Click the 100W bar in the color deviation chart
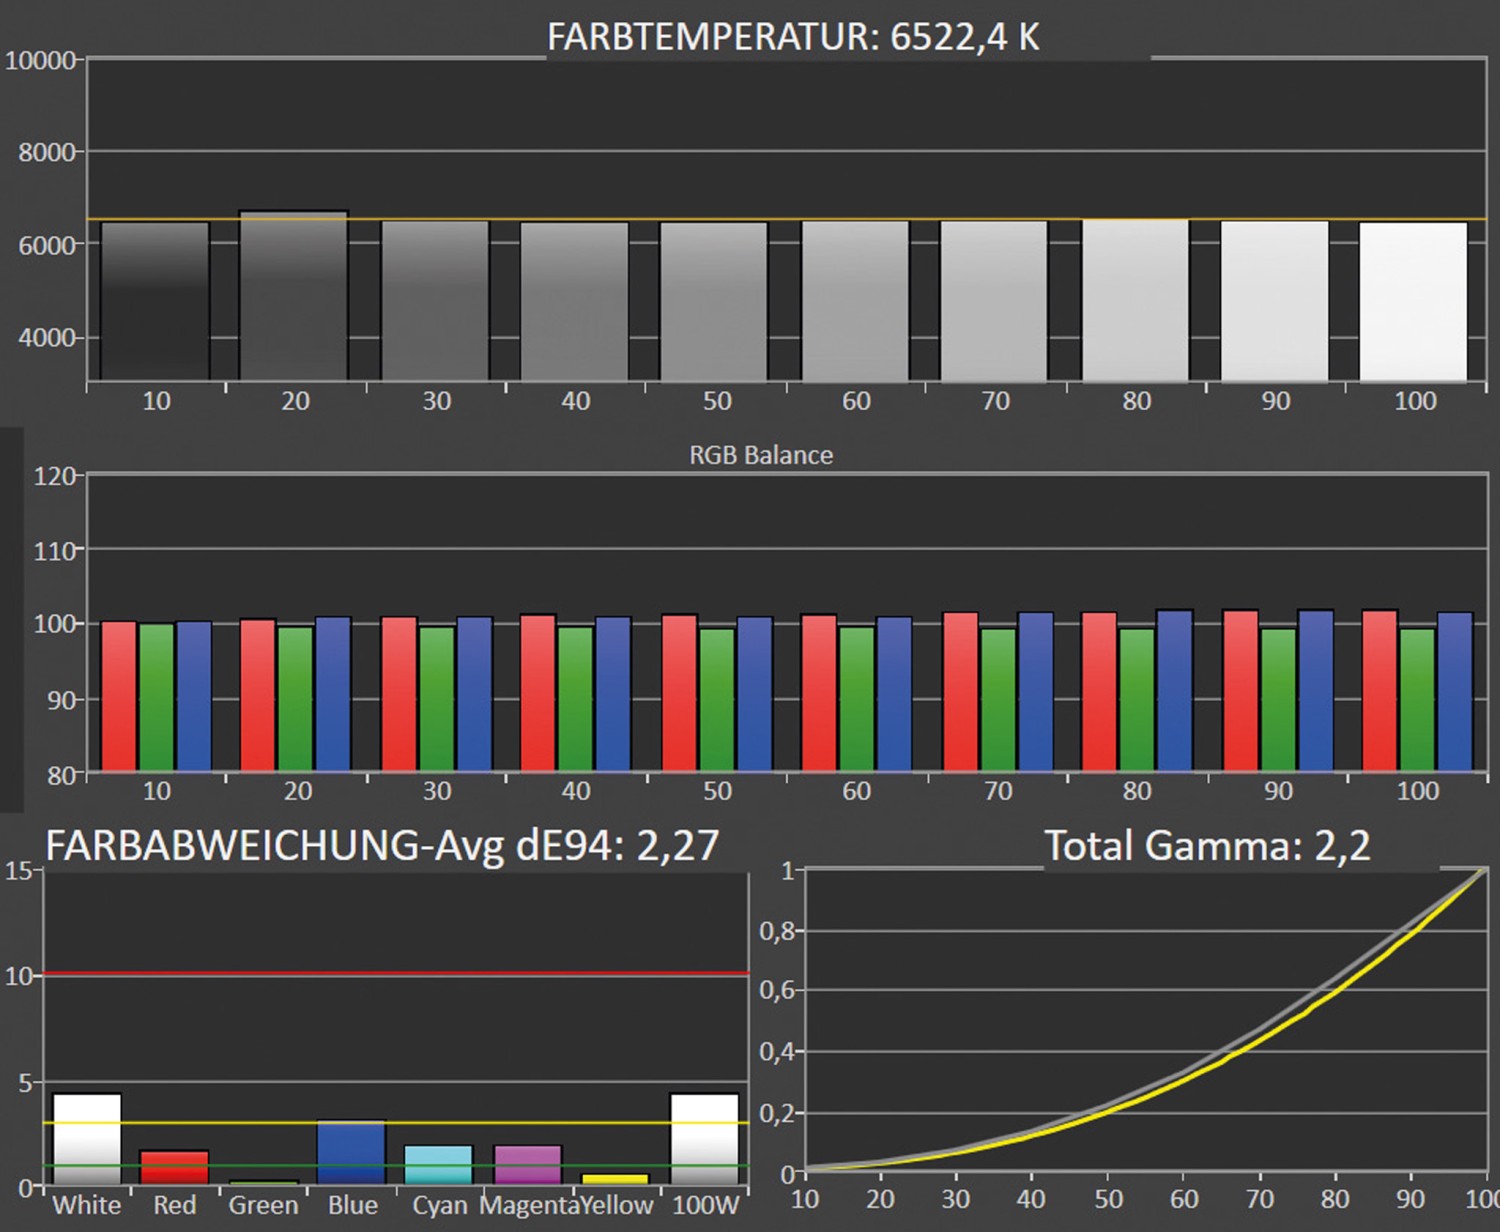The image size is (1500, 1232). pos(704,1139)
